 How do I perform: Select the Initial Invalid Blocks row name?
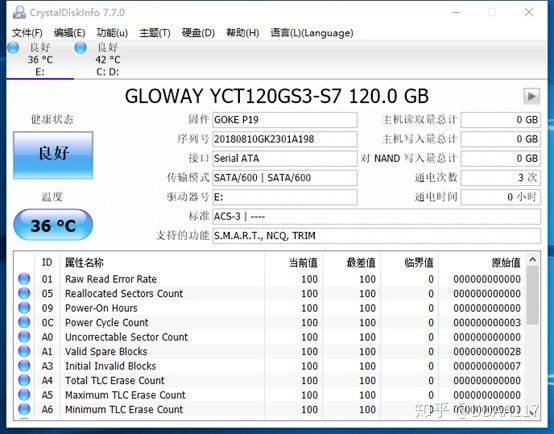tap(110, 366)
